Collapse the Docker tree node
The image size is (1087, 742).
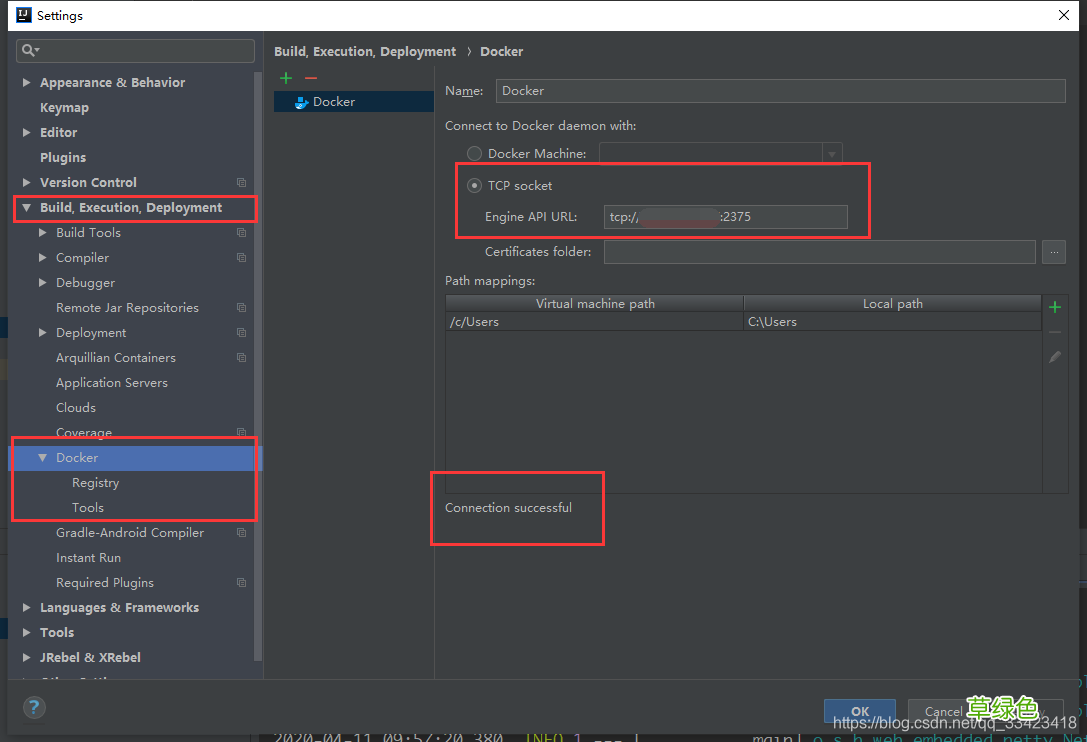42,458
